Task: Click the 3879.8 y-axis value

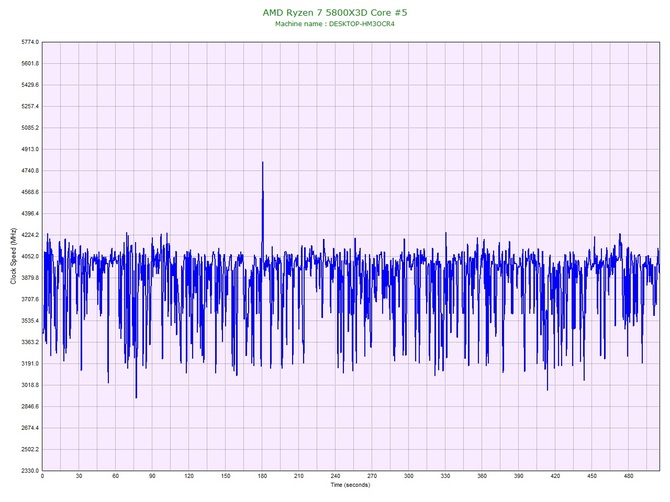Action: click(x=30, y=278)
